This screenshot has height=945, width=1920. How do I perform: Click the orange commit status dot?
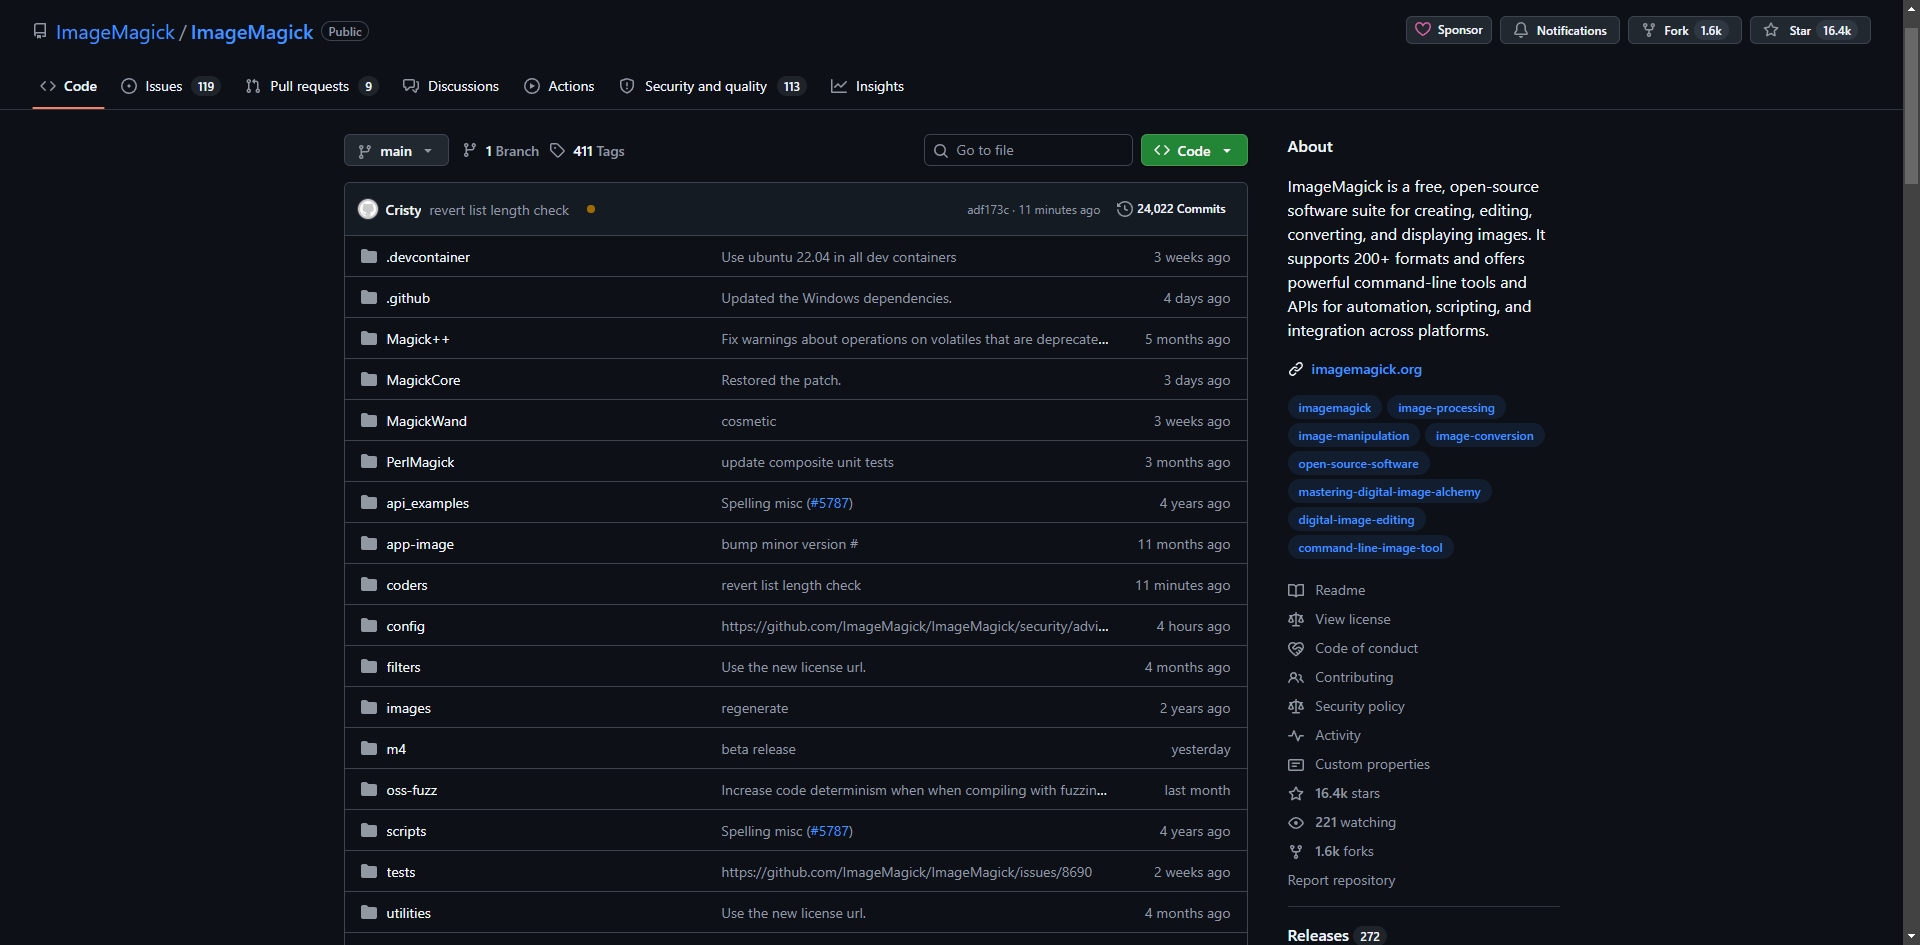click(x=591, y=209)
